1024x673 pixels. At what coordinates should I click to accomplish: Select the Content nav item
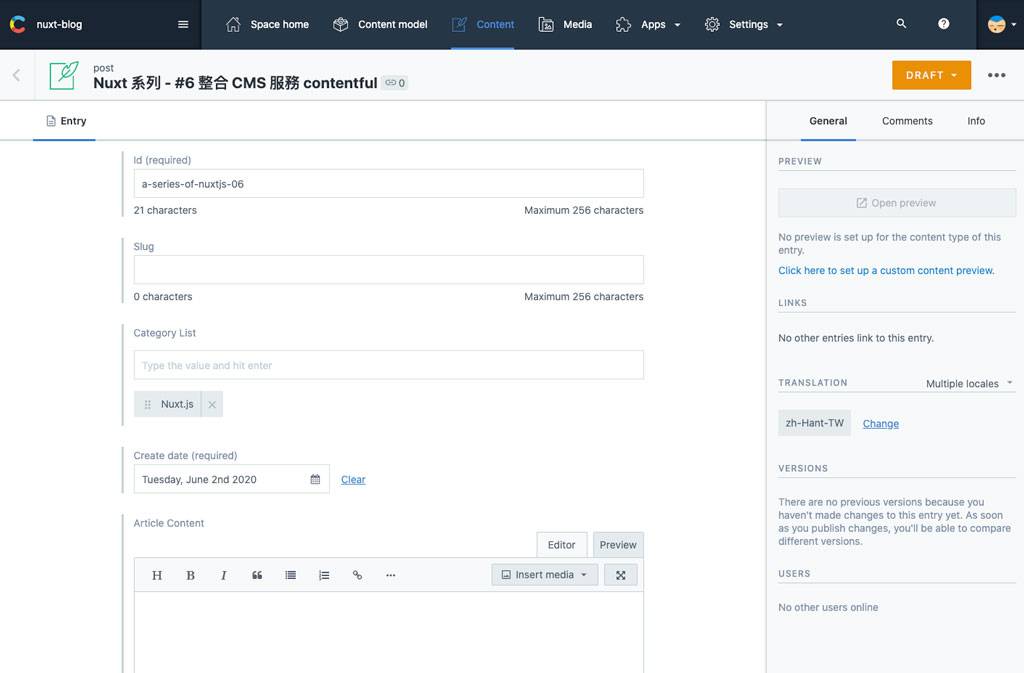click(x=483, y=24)
